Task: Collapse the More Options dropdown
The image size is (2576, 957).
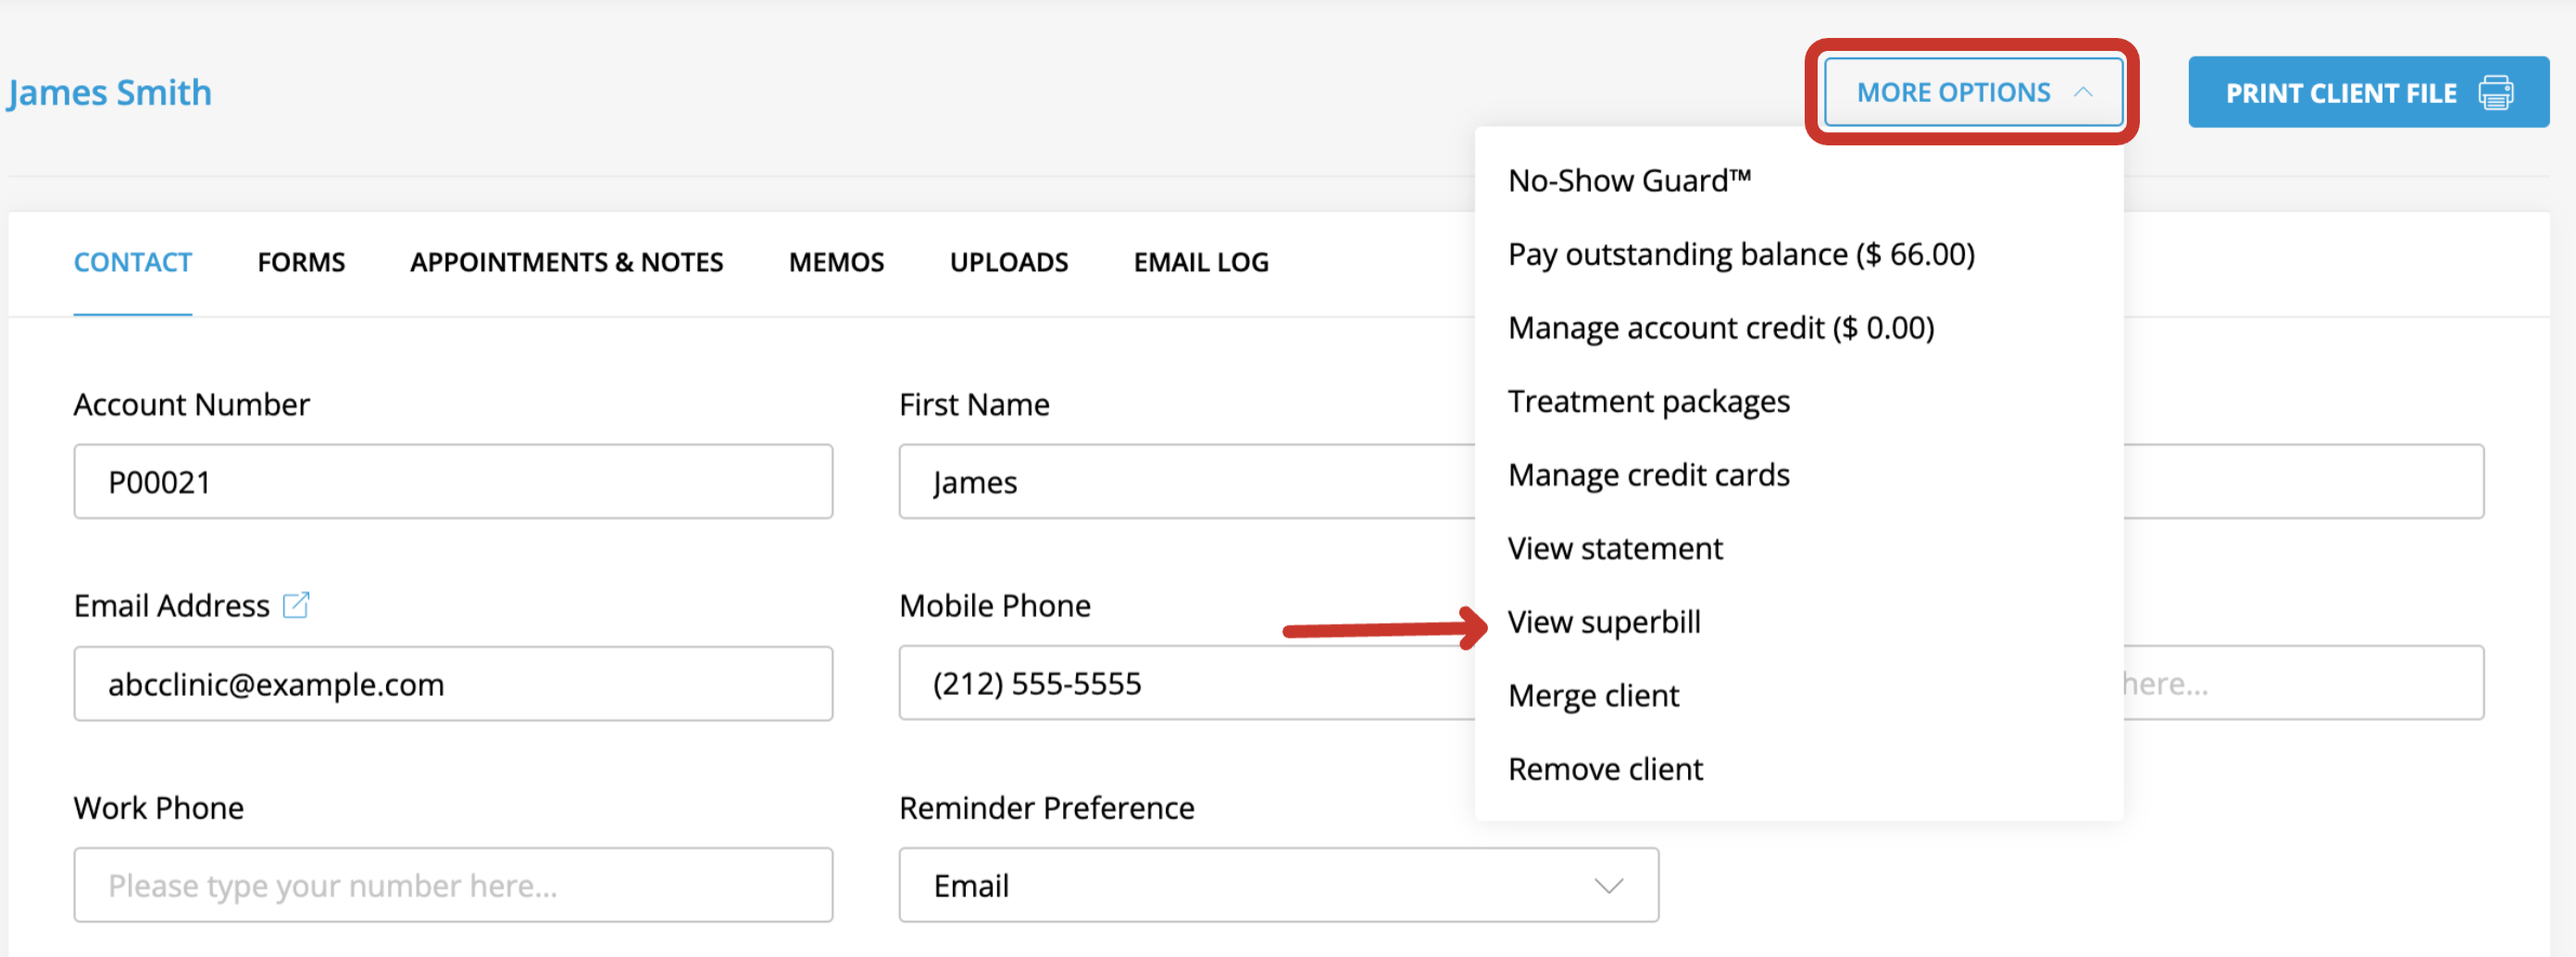Action: pos(1973,92)
